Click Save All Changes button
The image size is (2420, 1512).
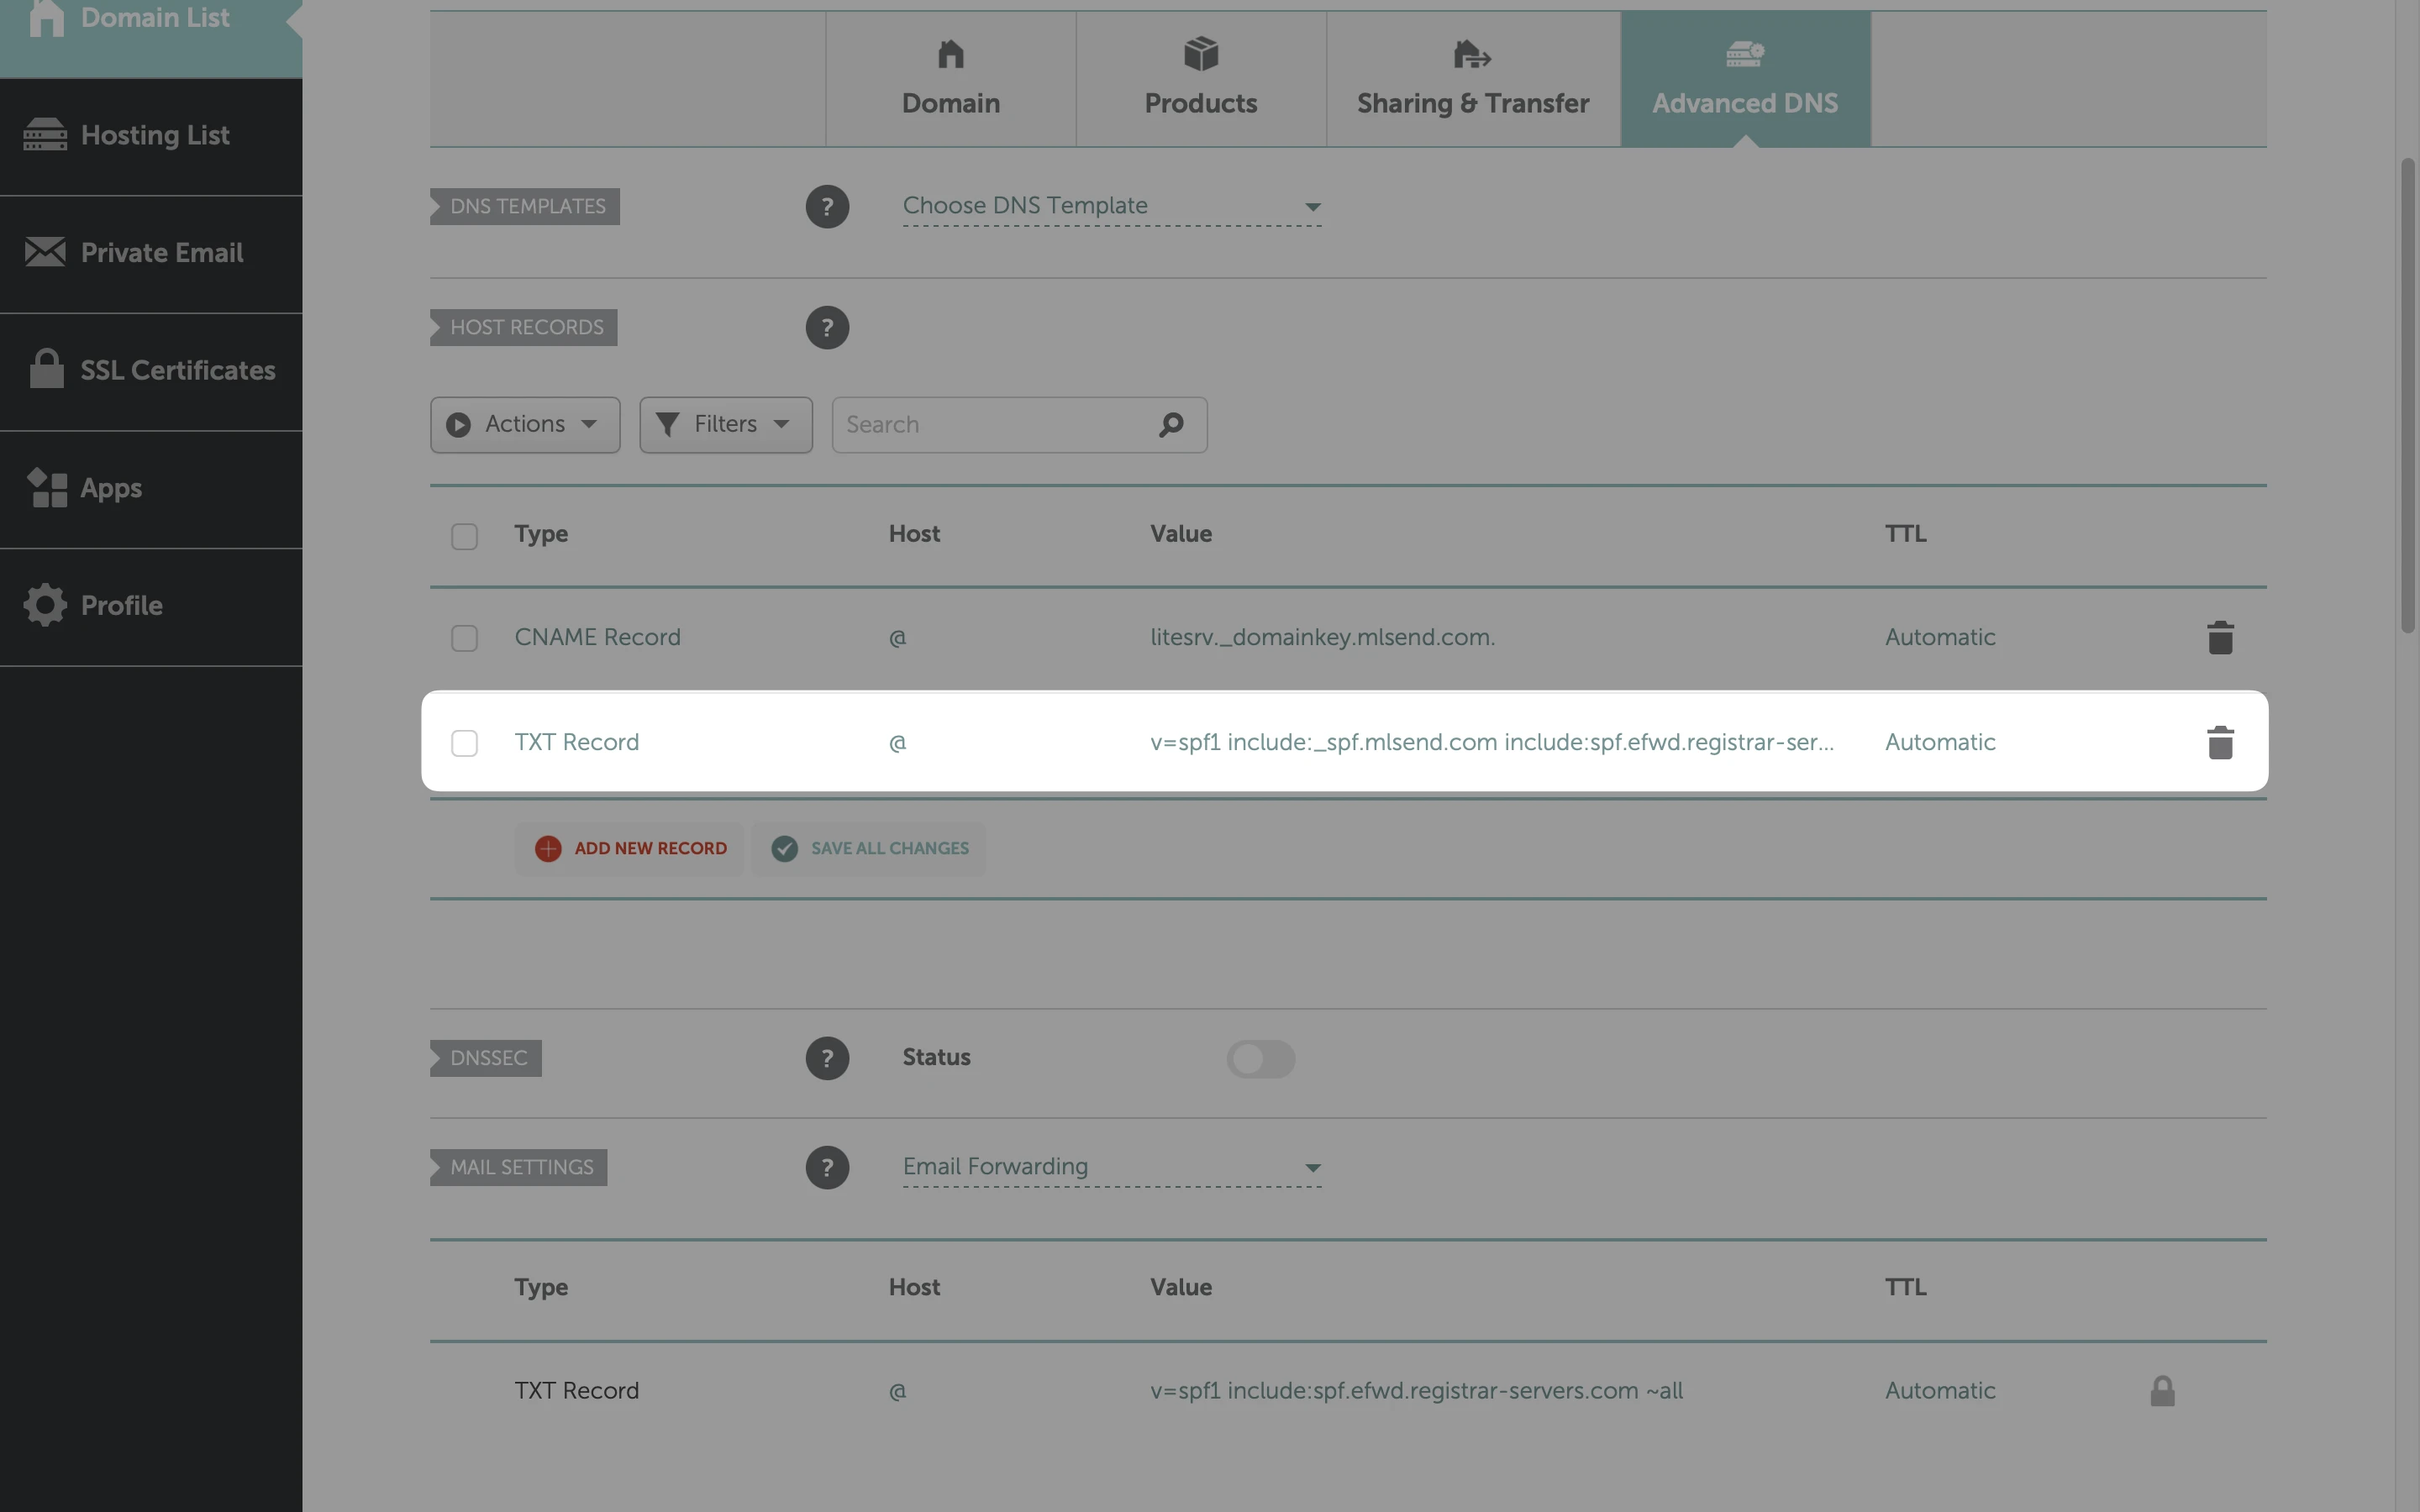(x=869, y=849)
